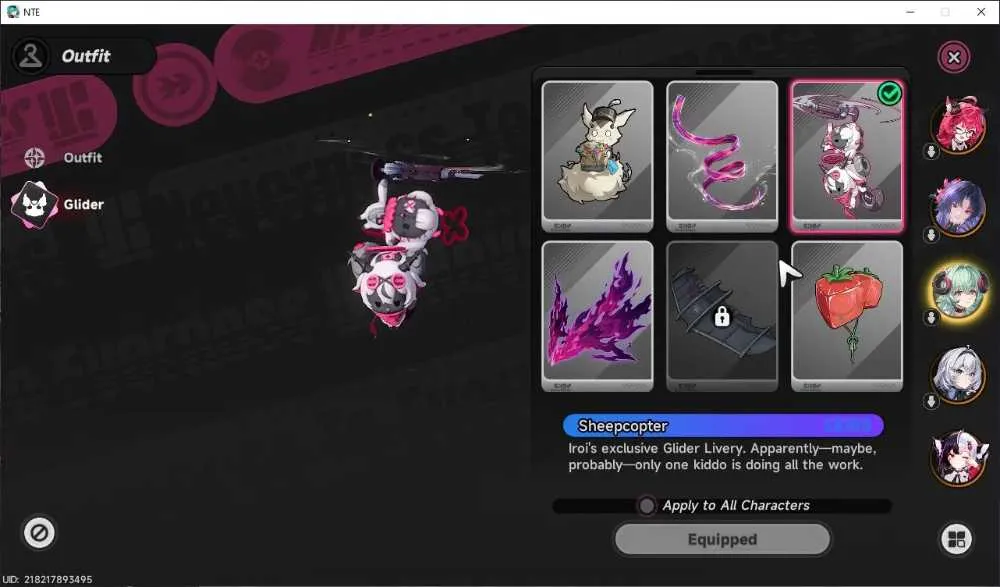Click the Sheepcopter name banner
Image resolution: width=1000 pixels, height=587 pixels.
[723, 426]
